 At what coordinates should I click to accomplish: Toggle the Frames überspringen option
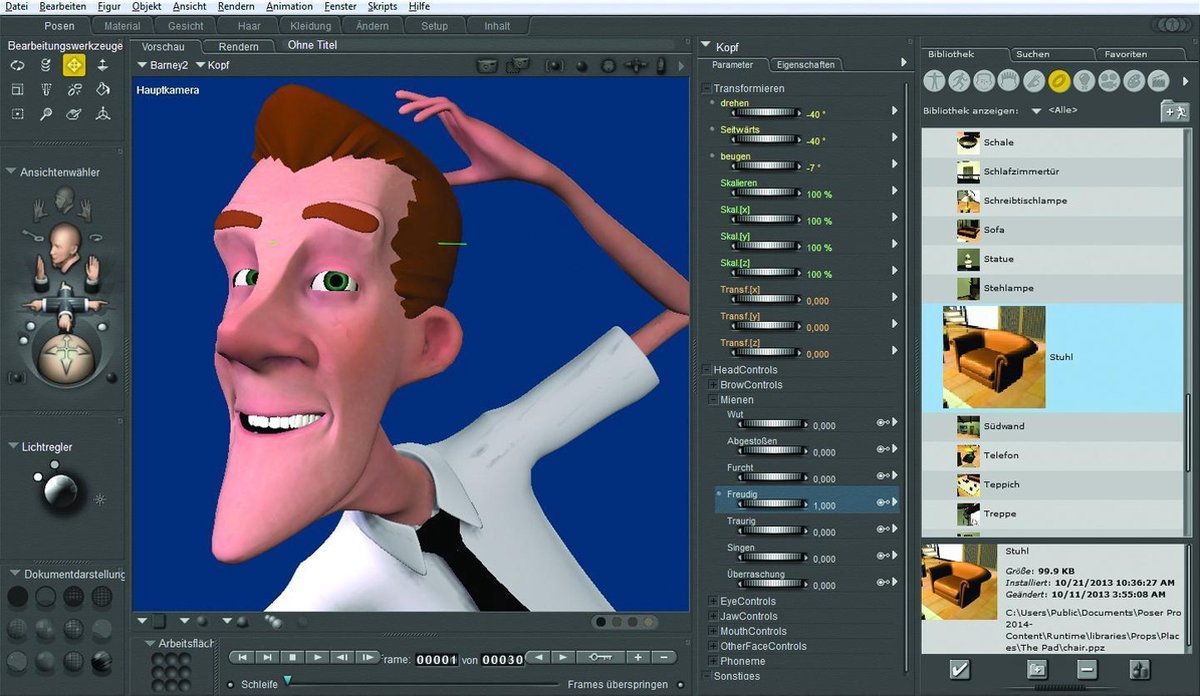pos(681,685)
